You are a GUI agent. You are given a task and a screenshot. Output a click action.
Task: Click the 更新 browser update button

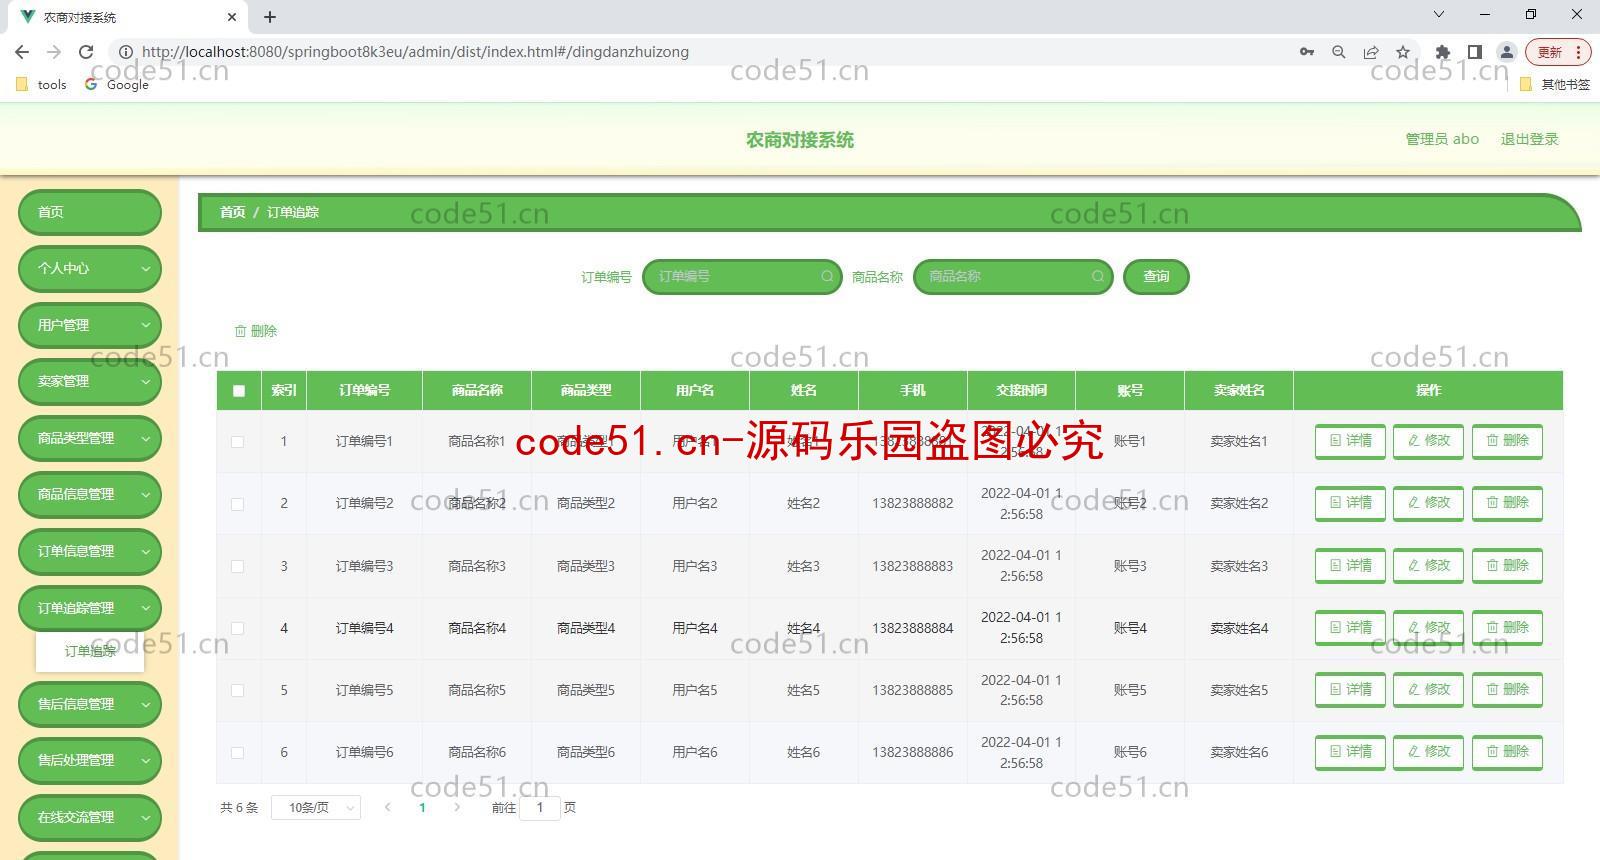click(1556, 52)
